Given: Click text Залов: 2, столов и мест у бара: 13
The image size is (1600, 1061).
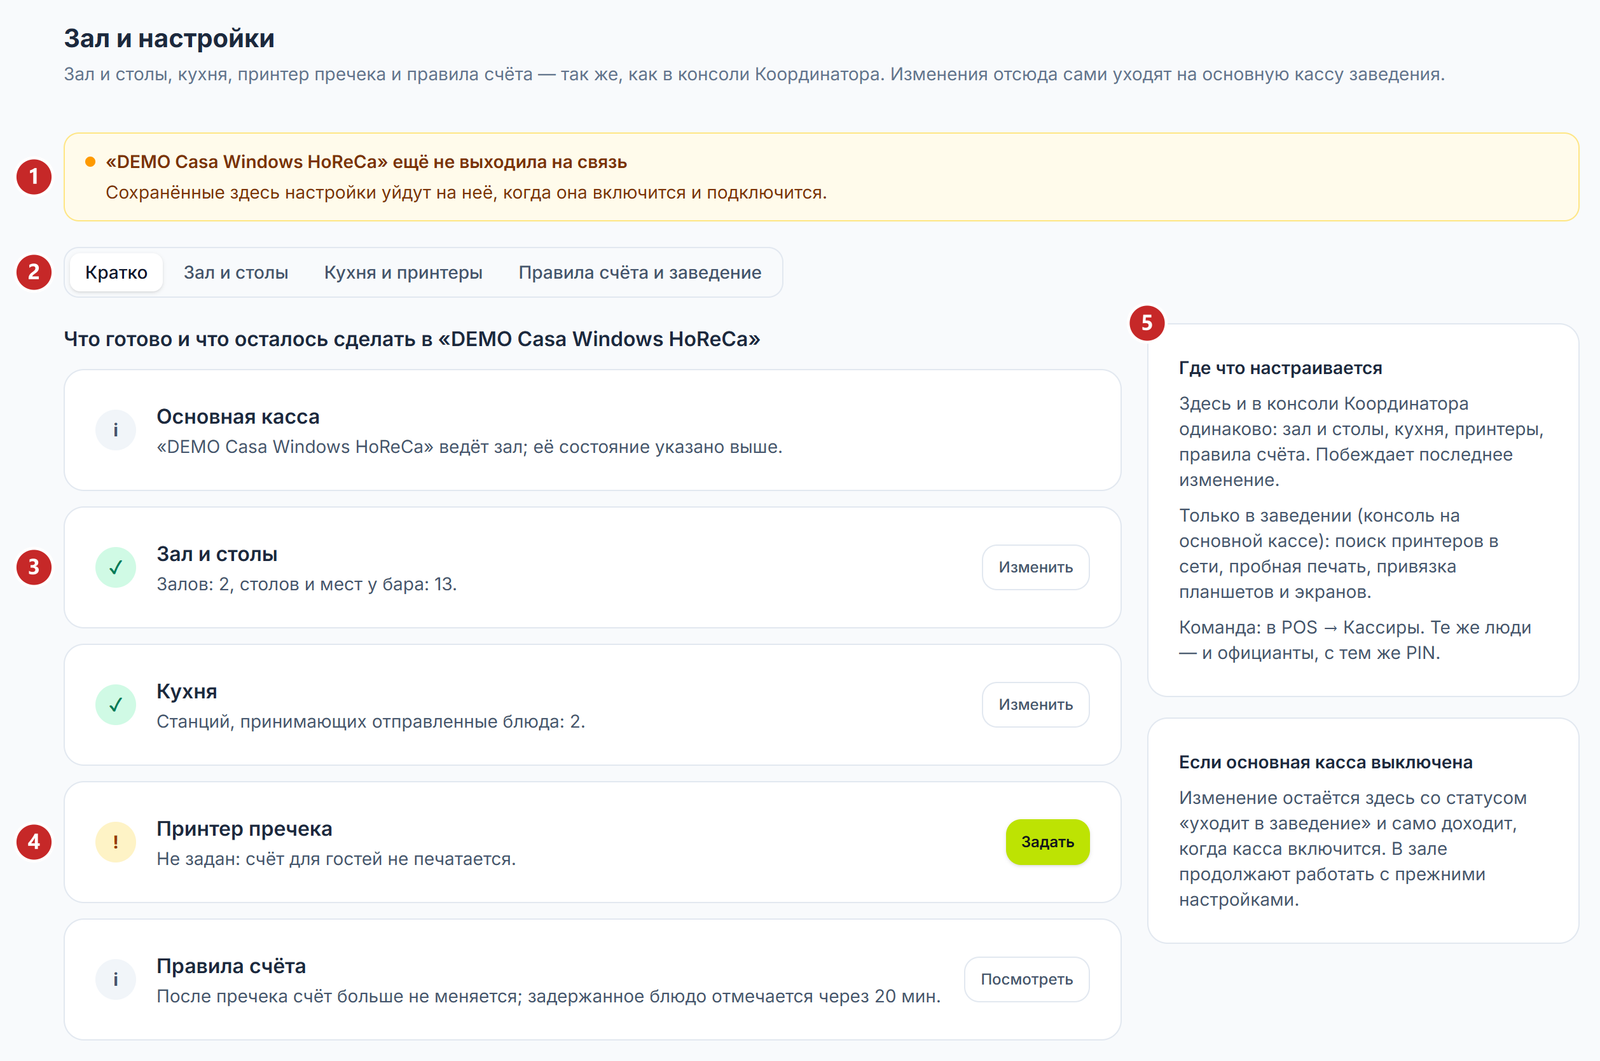Looking at the screenshot, I should [307, 584].
